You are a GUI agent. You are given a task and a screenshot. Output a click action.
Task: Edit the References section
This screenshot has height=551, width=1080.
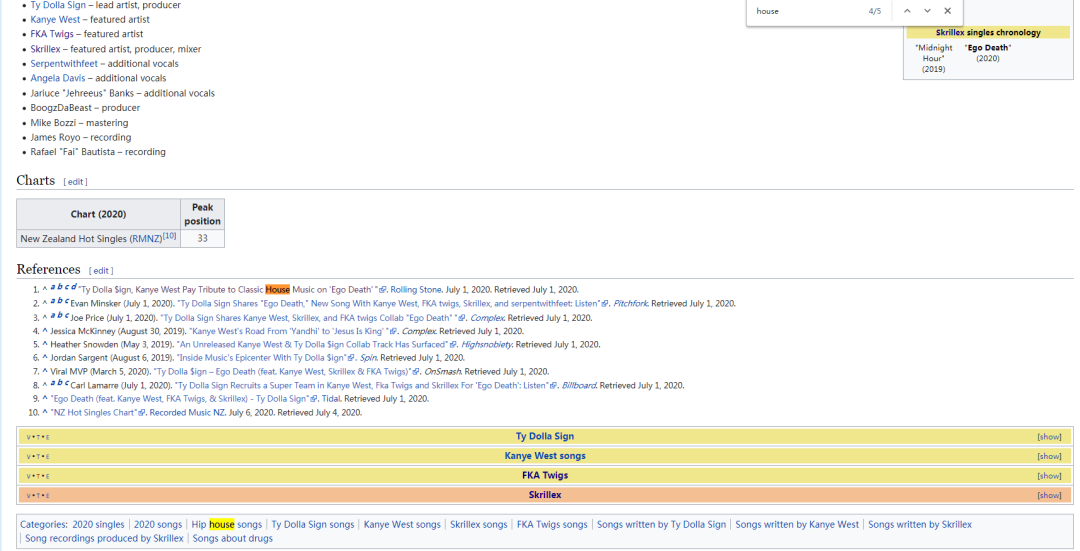click(101, 271)
